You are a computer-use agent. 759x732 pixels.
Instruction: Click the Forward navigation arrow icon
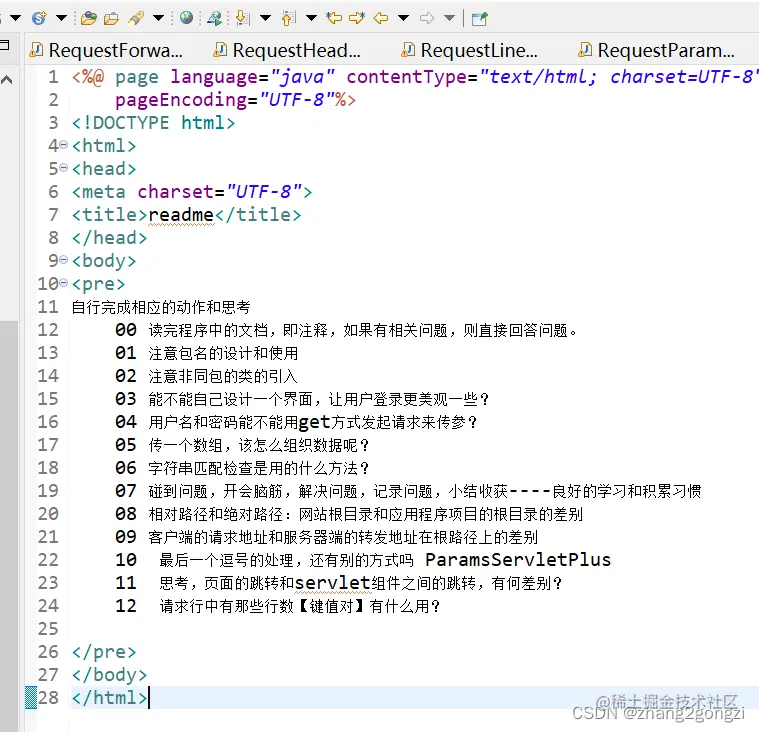pyautogui.click(x=427, y=18)
